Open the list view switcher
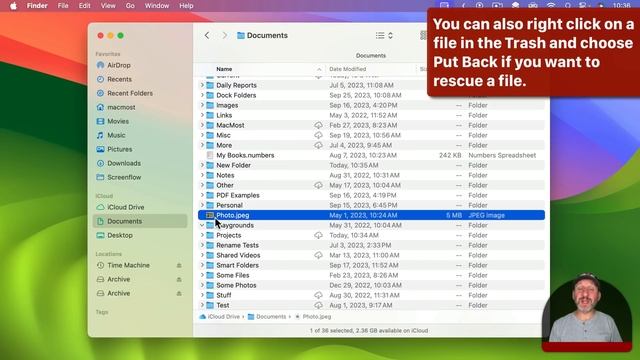 384,36
